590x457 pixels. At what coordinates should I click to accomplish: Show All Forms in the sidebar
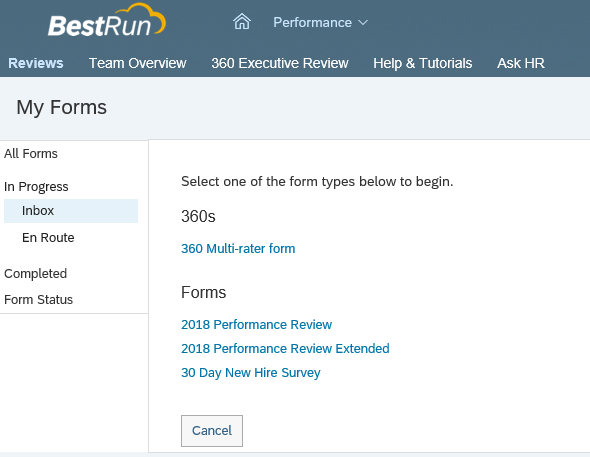pyautogui.click(x=31, y=153)
